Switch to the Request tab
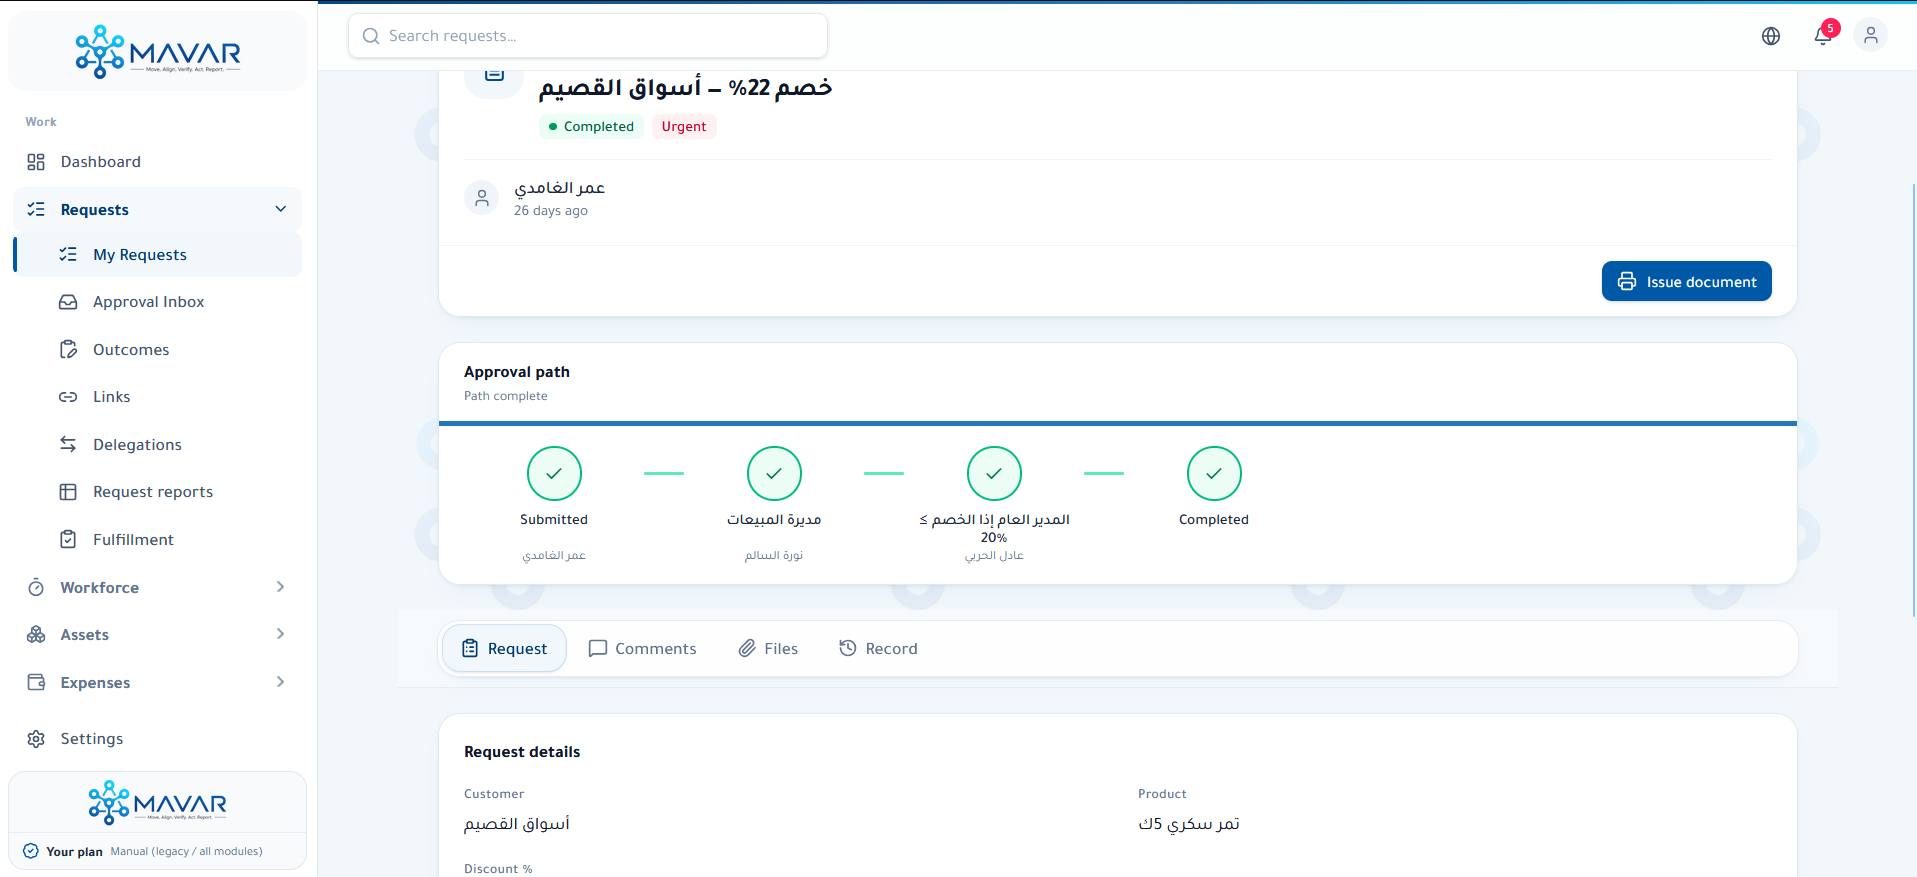The width and height of the screenshot is (1917, 877). (505, 649)
